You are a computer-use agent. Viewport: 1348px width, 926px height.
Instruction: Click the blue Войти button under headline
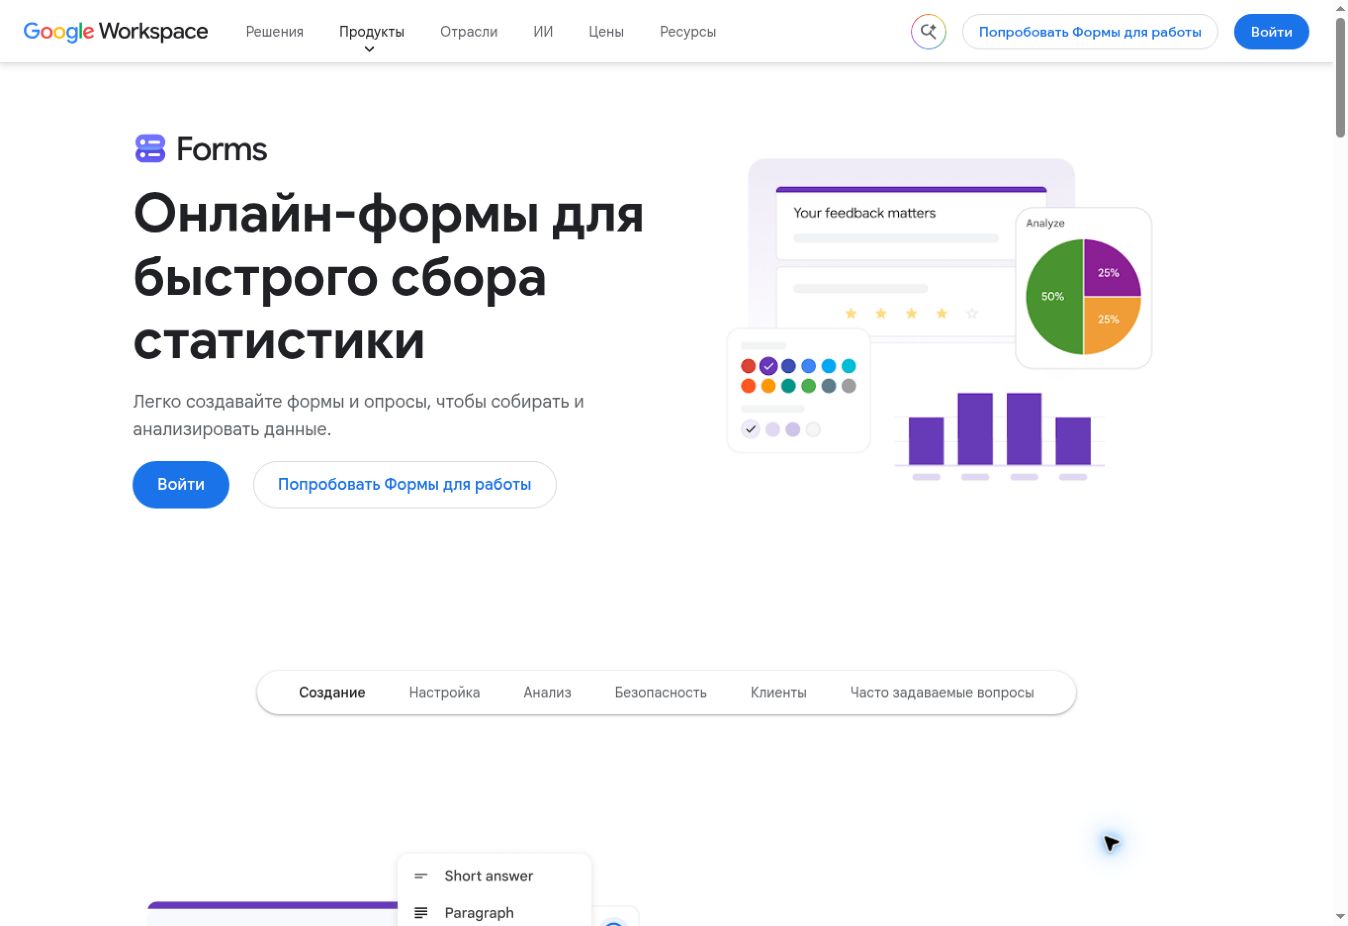(181, 484)
